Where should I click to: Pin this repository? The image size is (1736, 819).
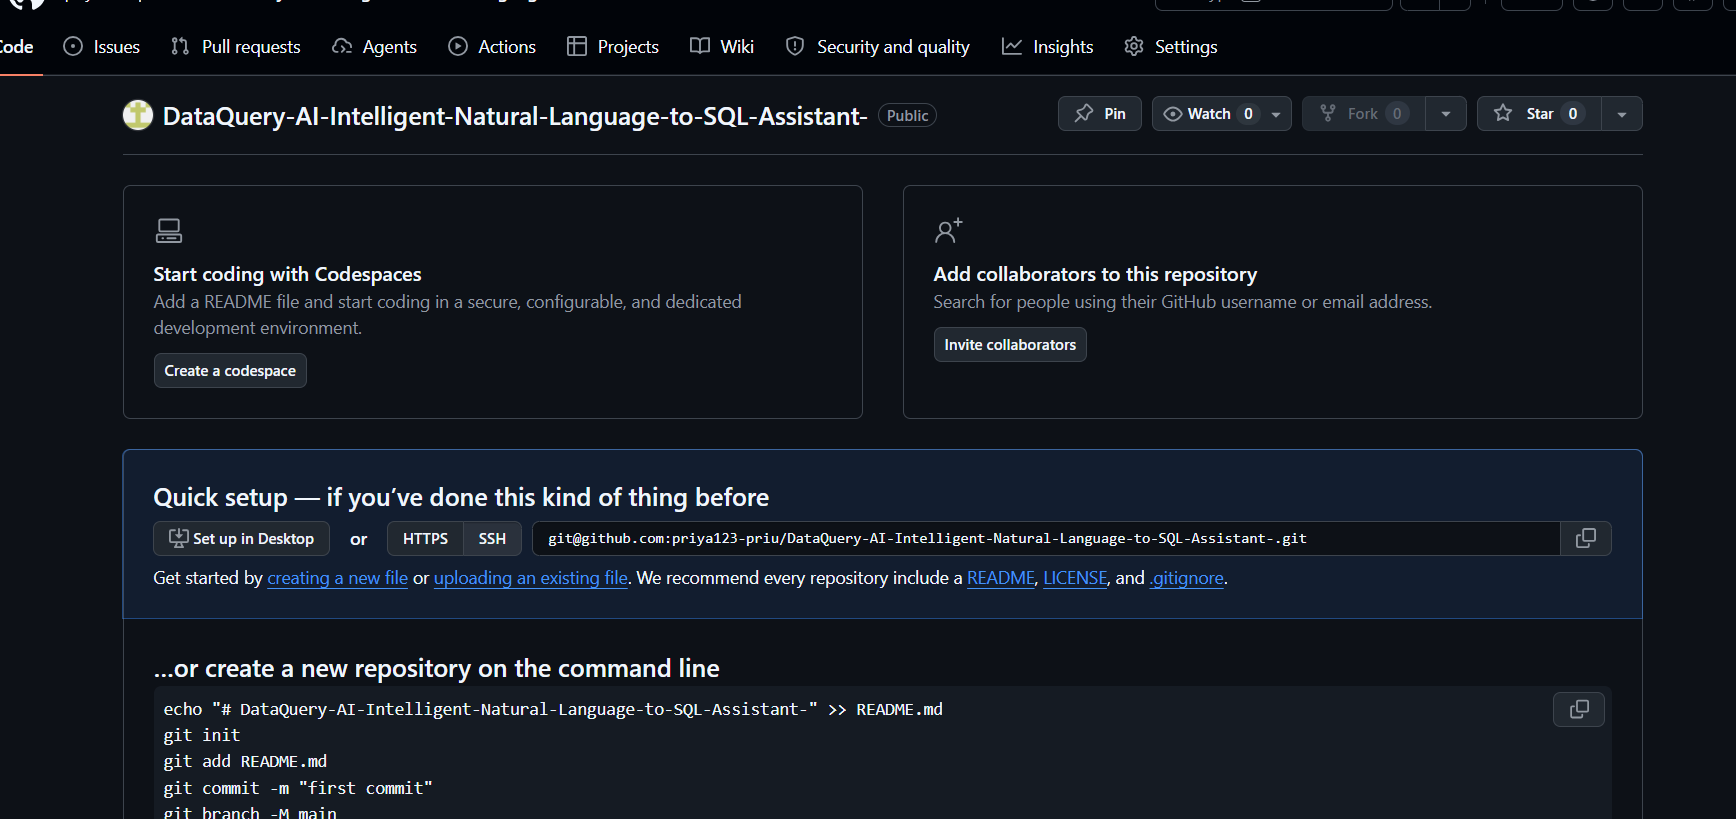pos(1100,114)
